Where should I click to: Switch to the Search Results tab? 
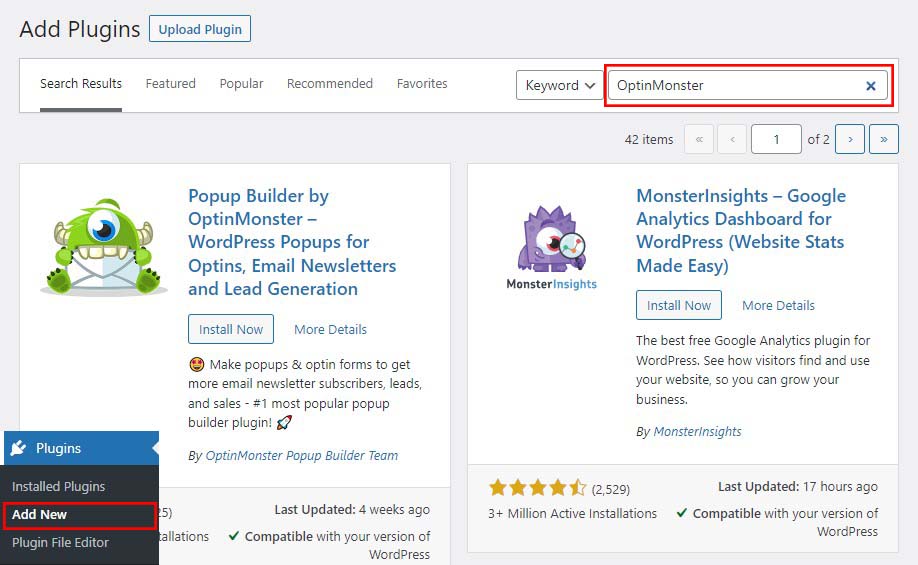(x=81, y=84)
